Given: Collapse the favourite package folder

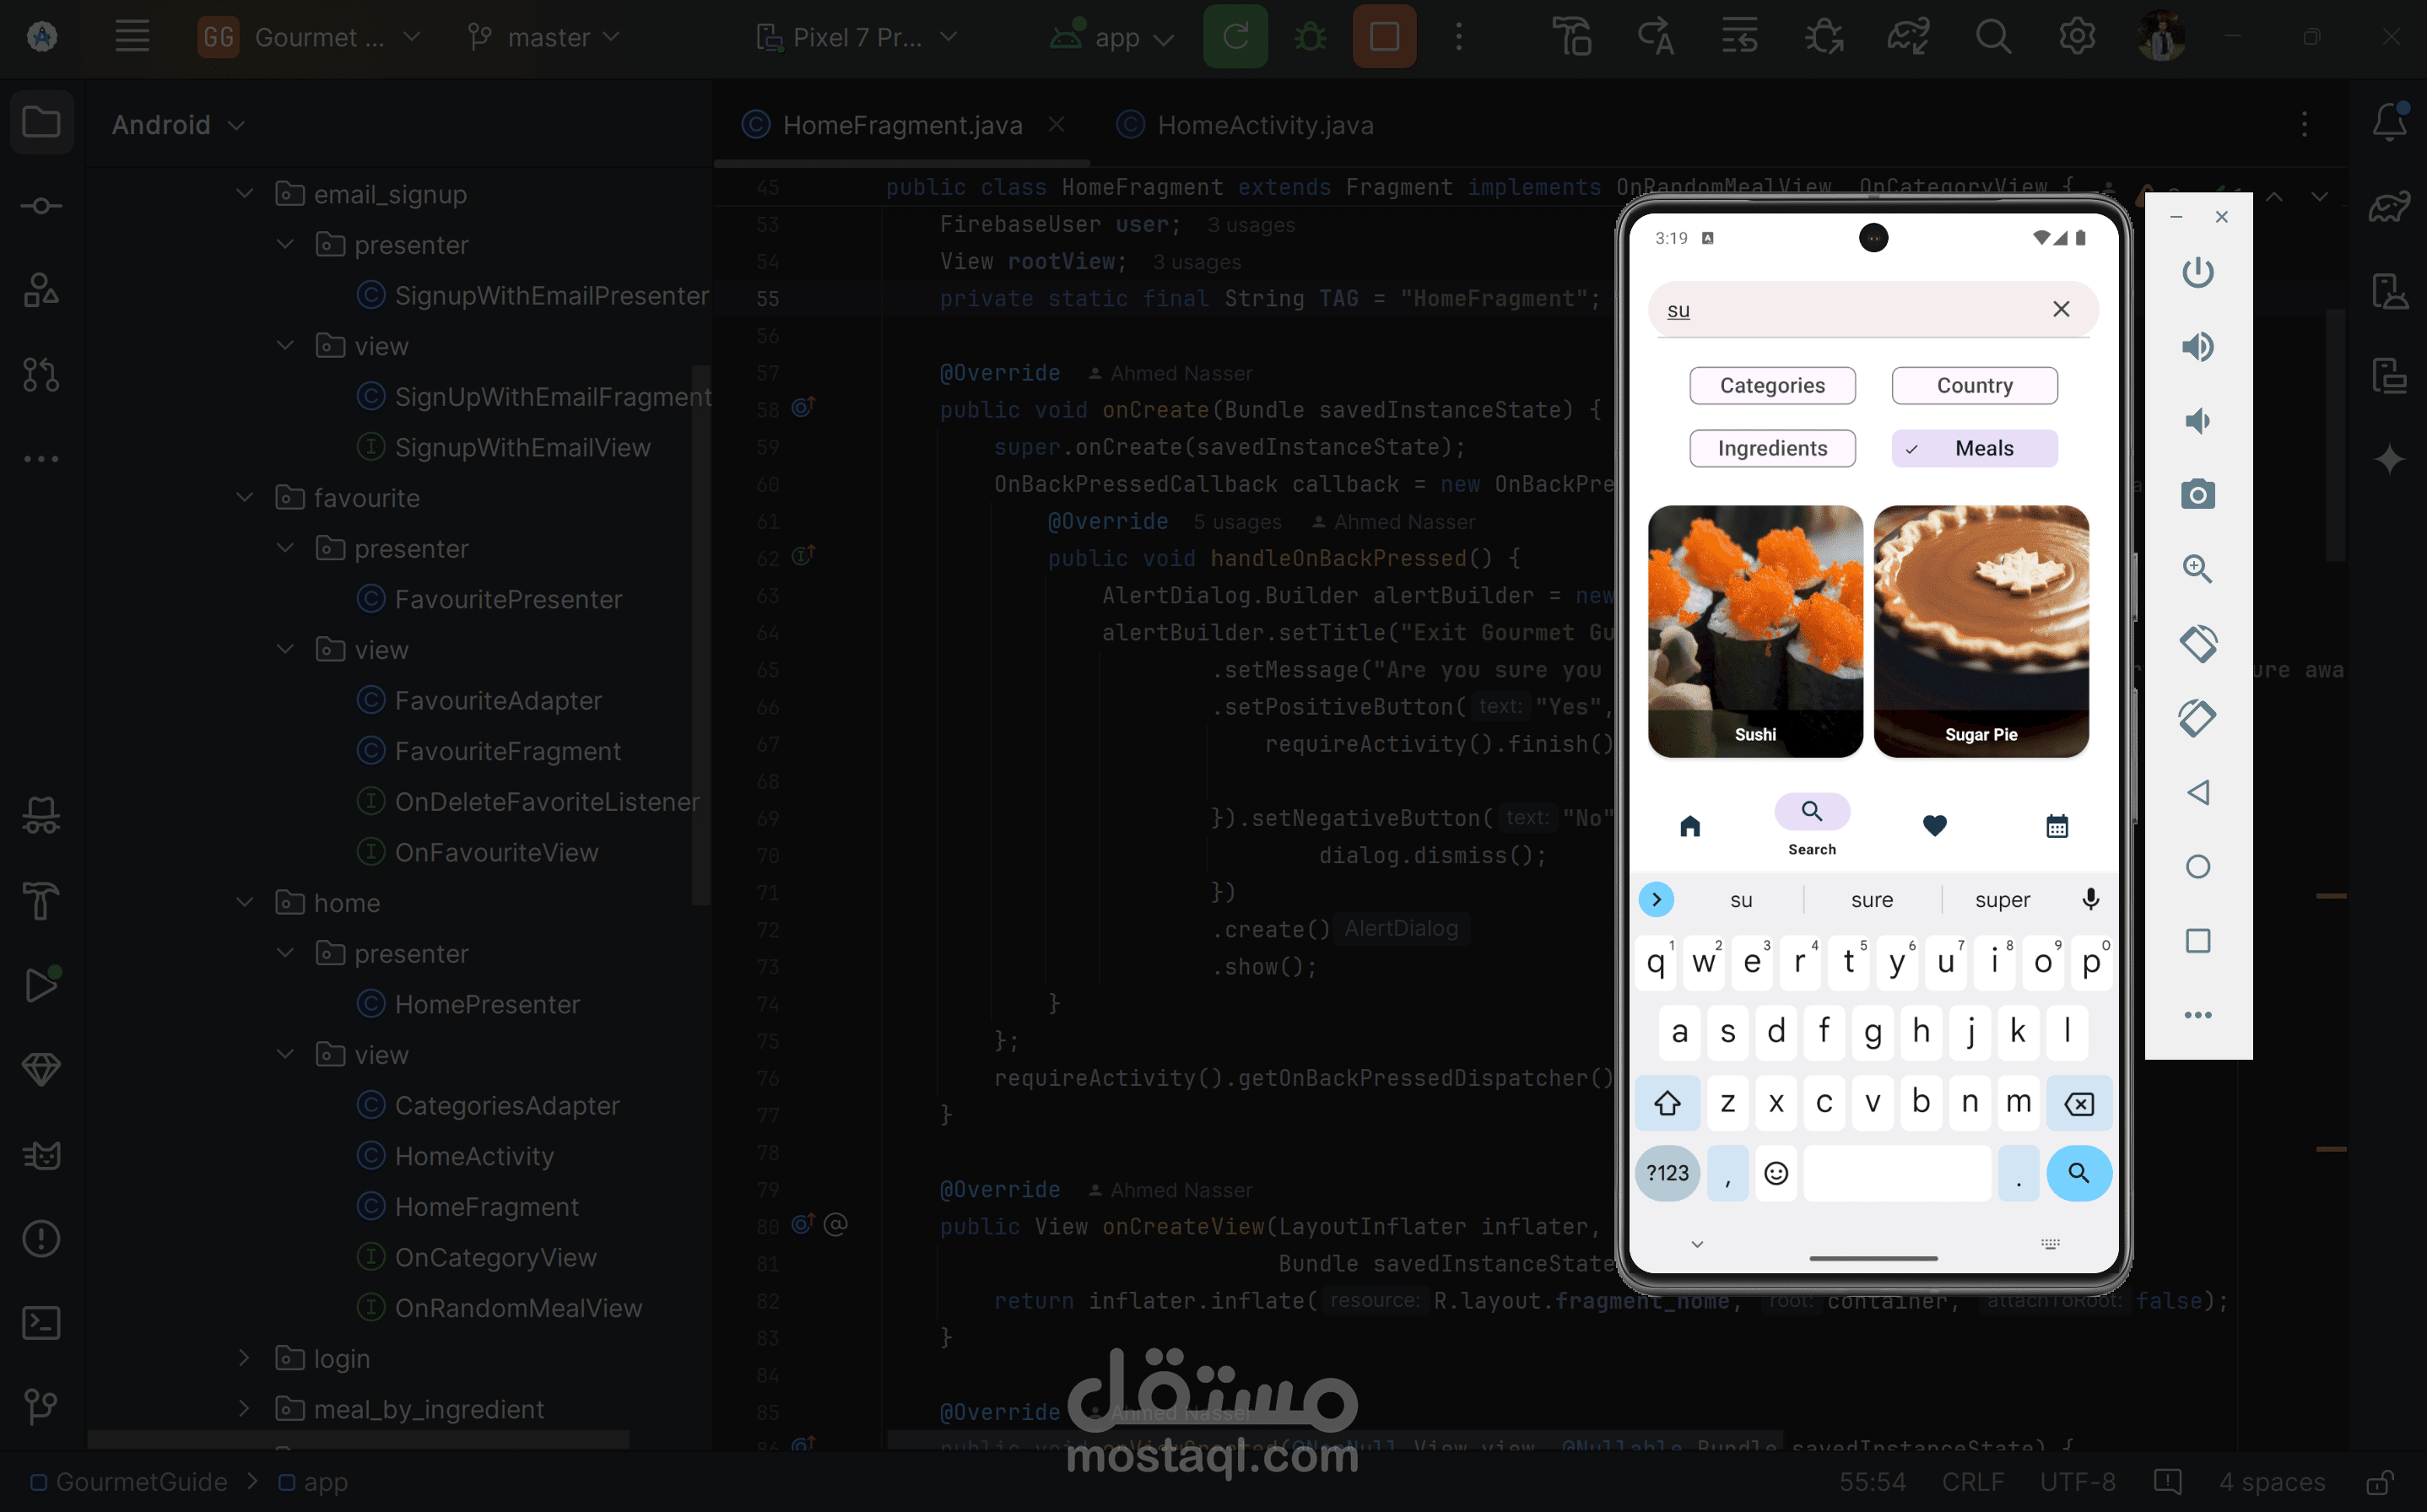Looking at the screenshot, I should 244,497.
